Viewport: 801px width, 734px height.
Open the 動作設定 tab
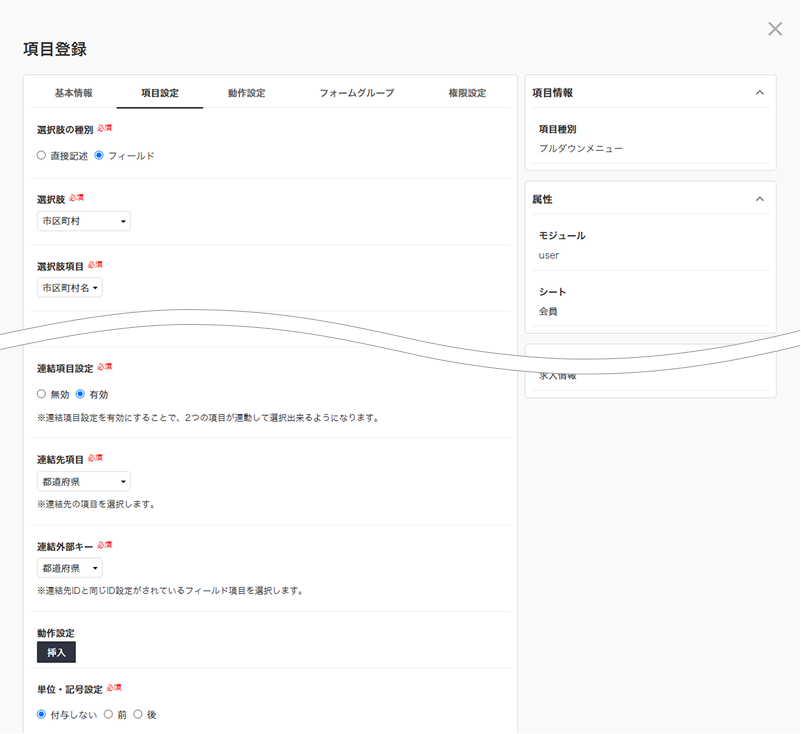coord(246,93)
